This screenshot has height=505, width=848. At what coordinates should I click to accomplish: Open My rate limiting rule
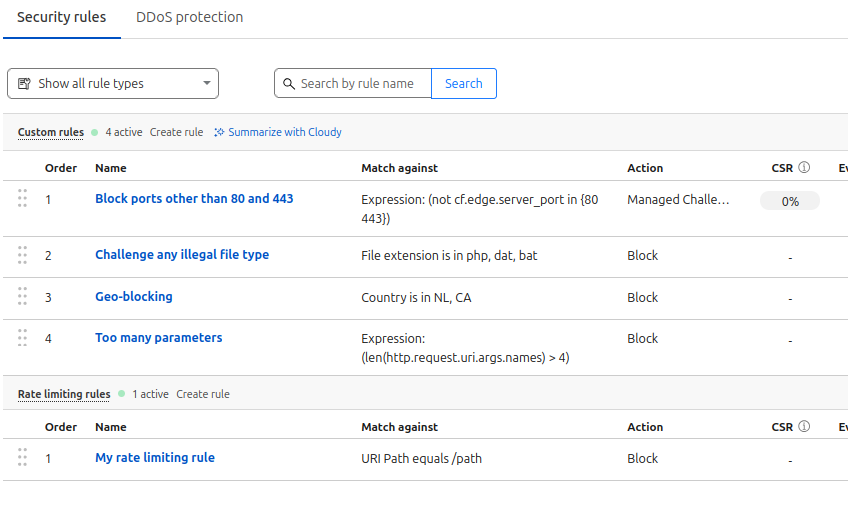[x=155, y=457]
